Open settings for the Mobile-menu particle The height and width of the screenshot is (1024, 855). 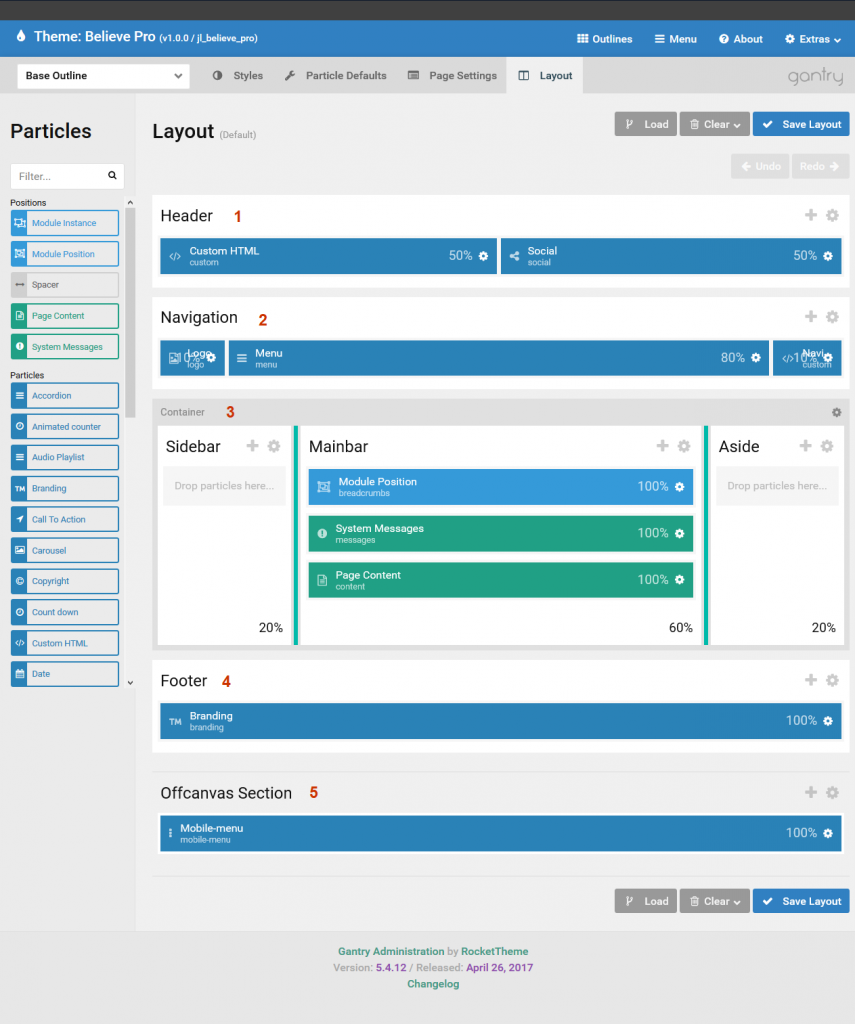tap(827, 832)
